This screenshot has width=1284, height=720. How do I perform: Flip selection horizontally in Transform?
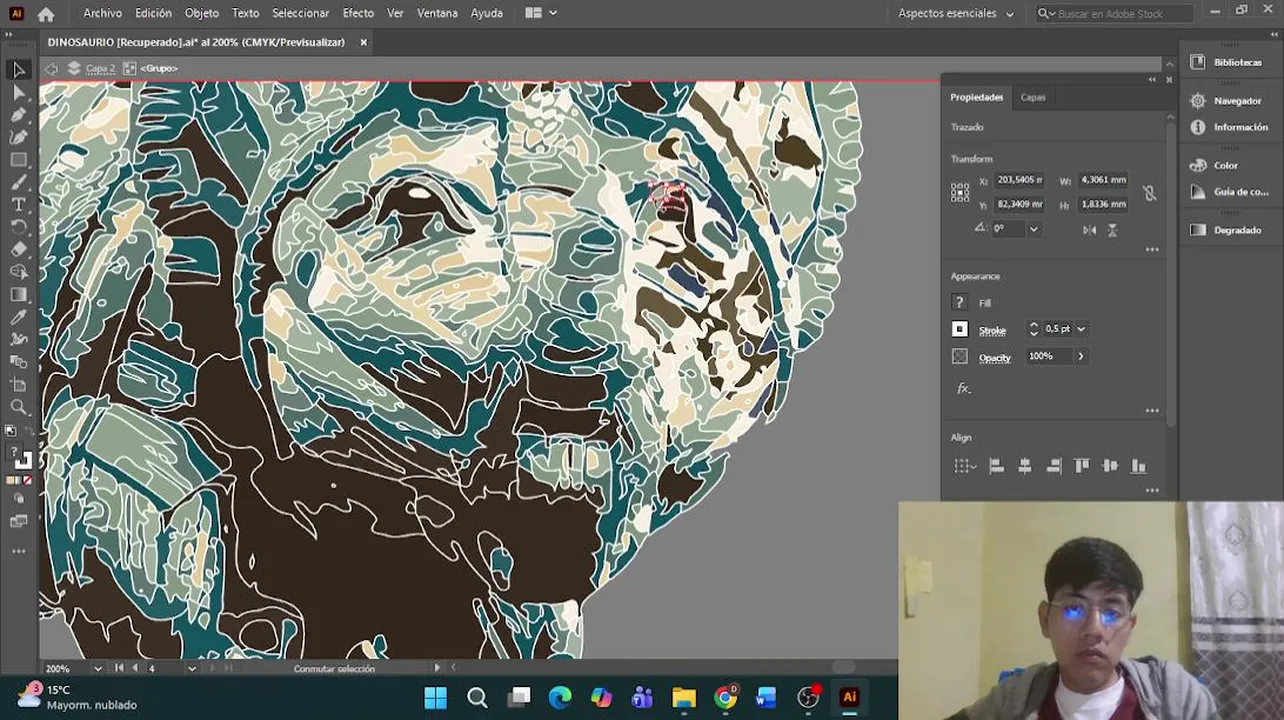1089,229
